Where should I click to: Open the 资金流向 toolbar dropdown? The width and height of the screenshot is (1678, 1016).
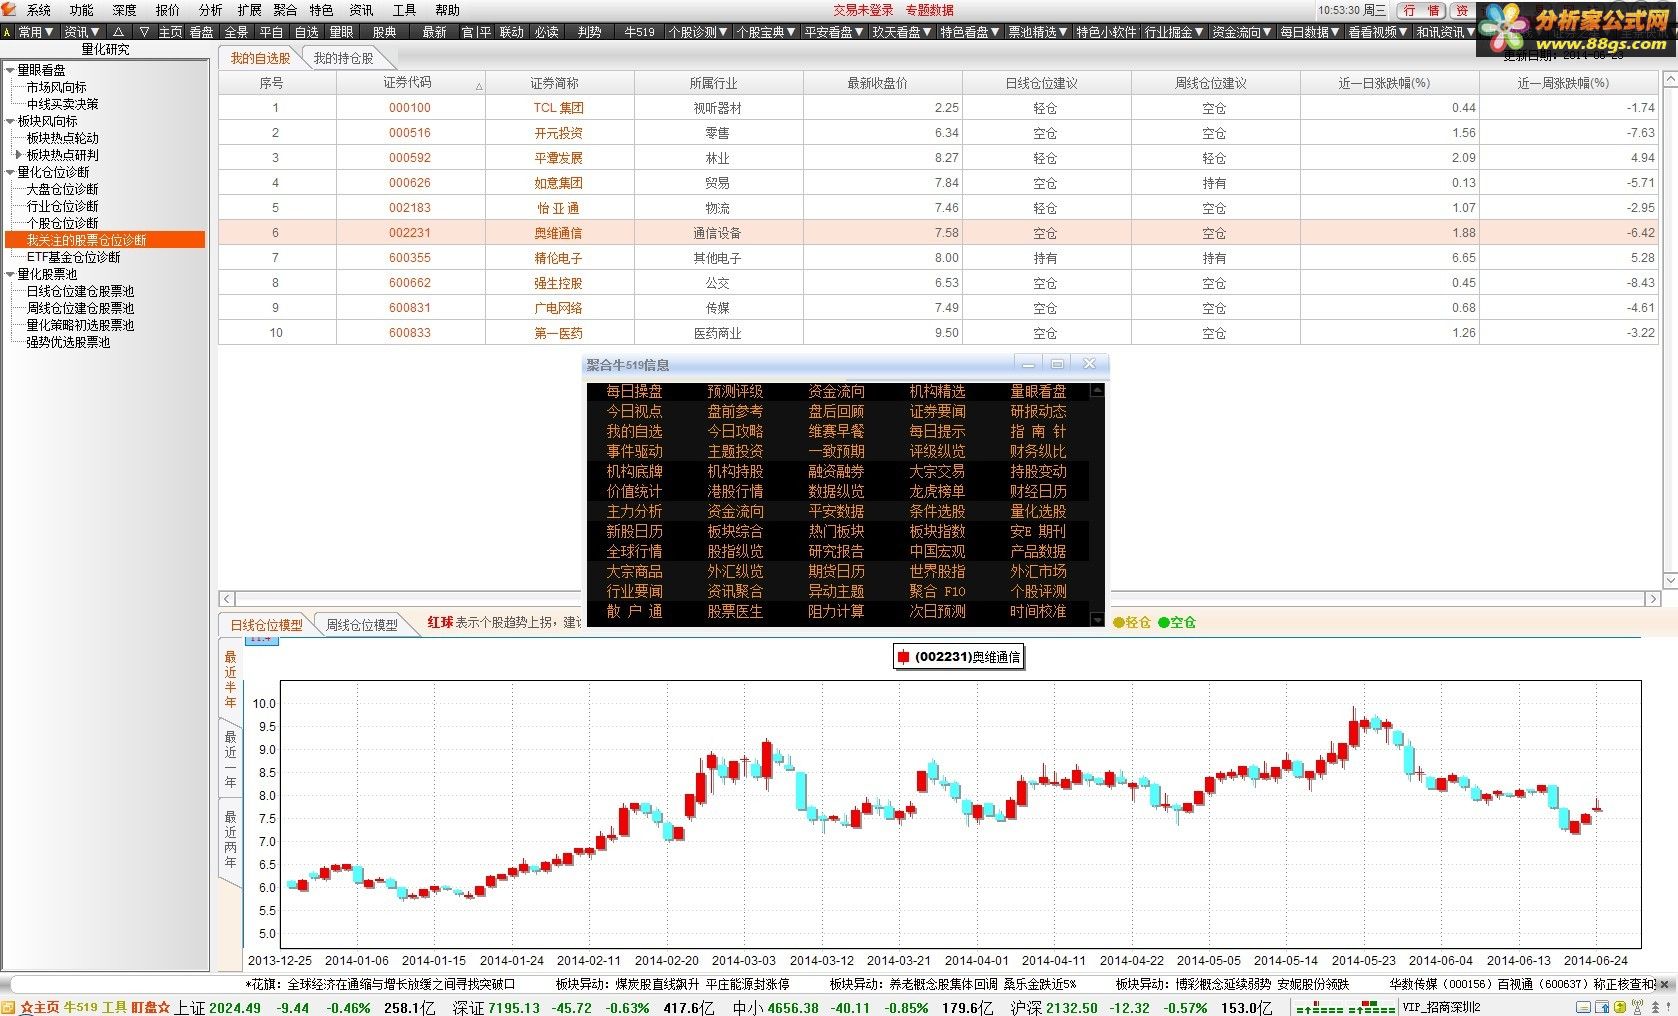[x=1242, y=32]
